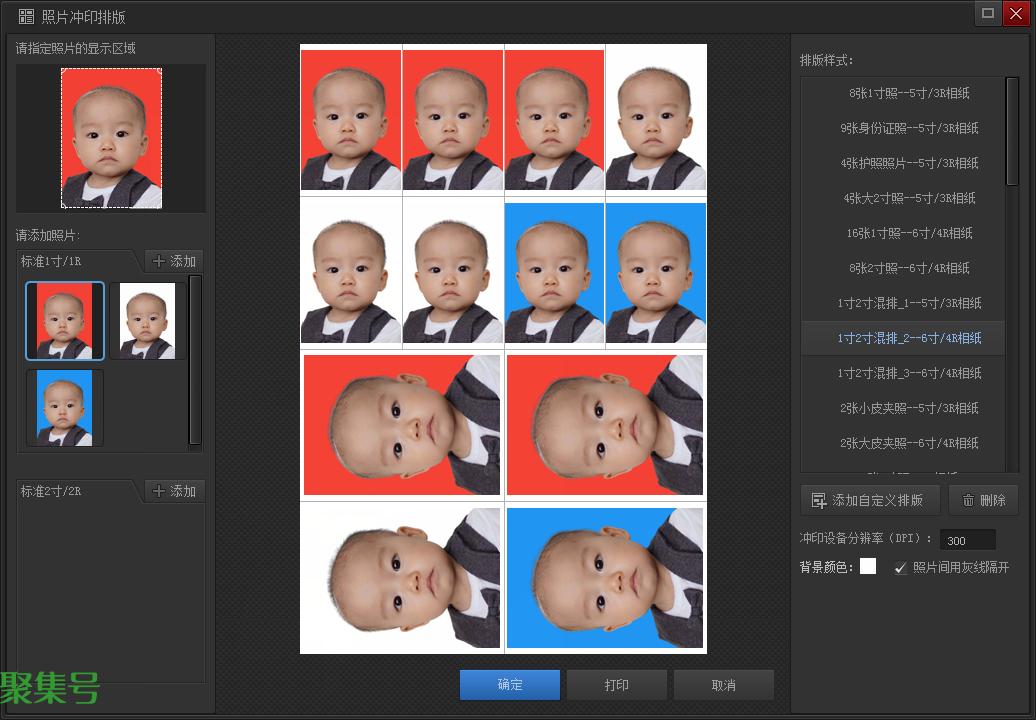The width and height of the screenshot is (1036, 720).
Task: Click the DPI input field showing 300
Action: 967,540
